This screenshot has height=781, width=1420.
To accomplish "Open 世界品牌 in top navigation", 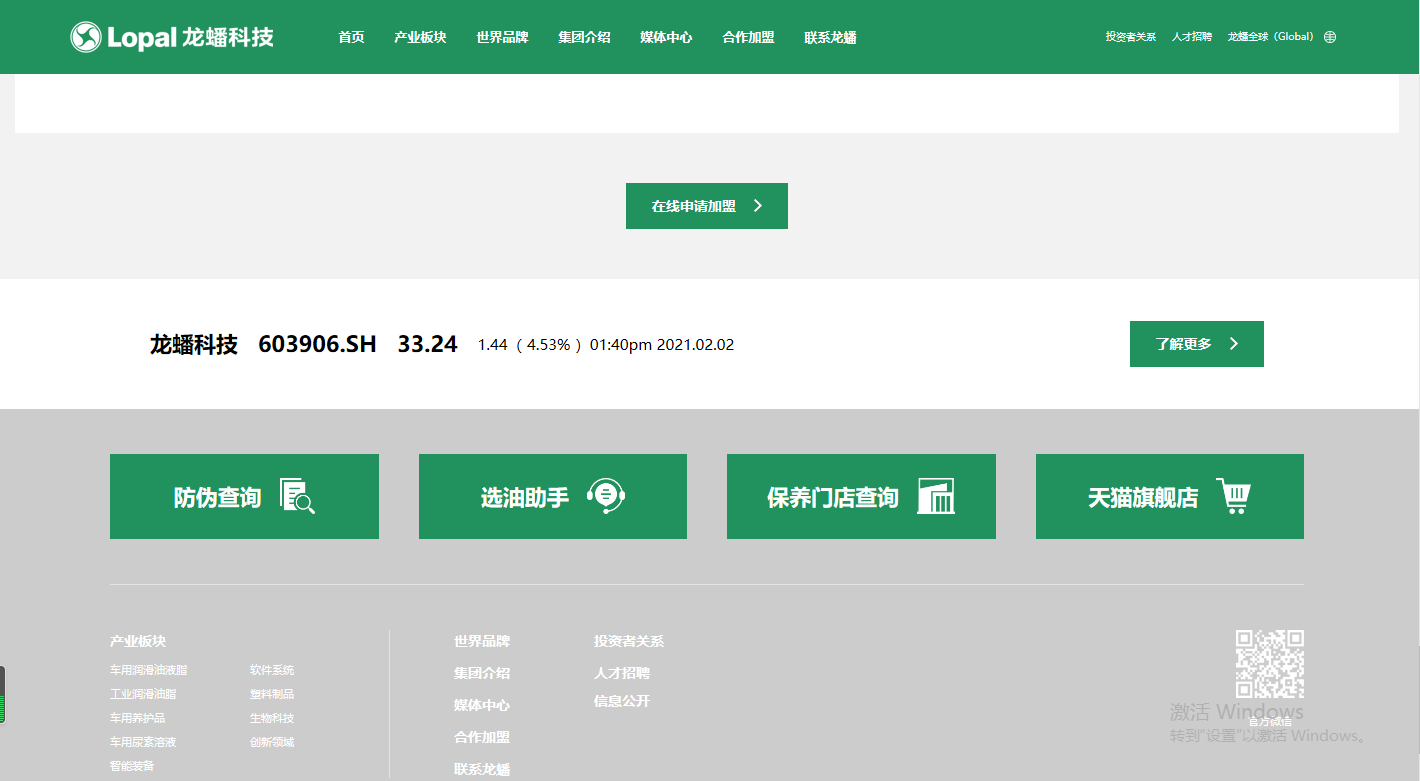I will point(502,37).
